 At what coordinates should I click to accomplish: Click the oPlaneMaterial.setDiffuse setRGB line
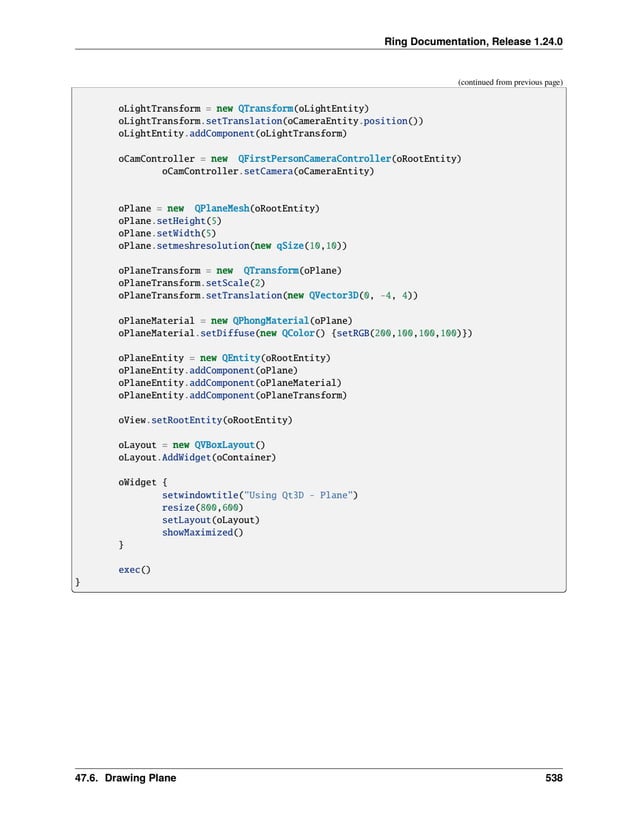(295, 333)
